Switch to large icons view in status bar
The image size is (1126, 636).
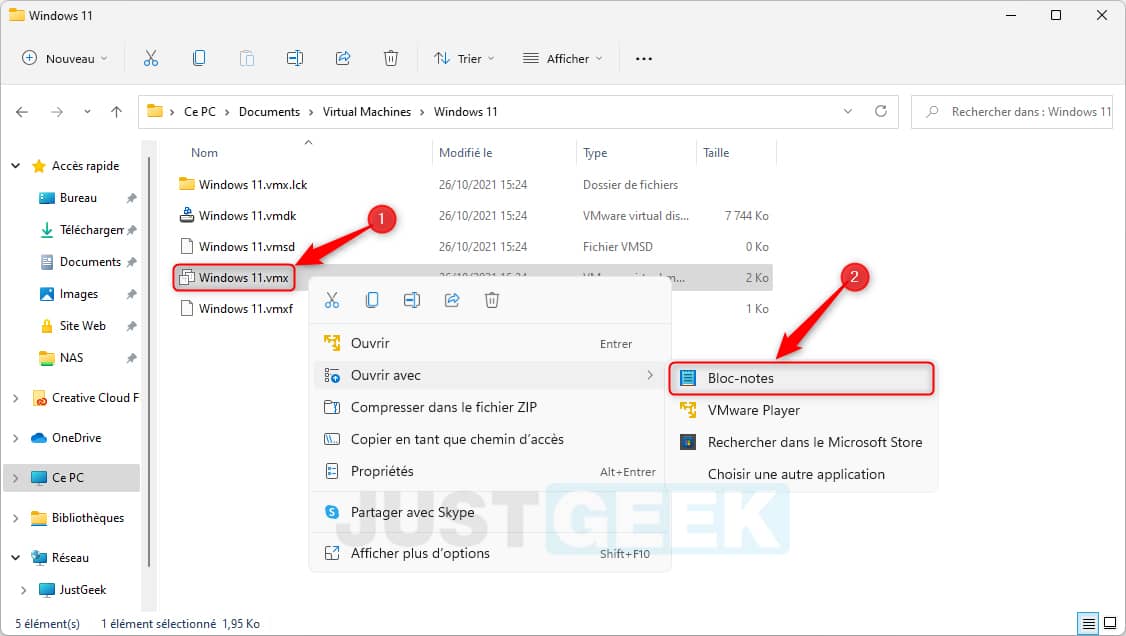pos(1110,623)
